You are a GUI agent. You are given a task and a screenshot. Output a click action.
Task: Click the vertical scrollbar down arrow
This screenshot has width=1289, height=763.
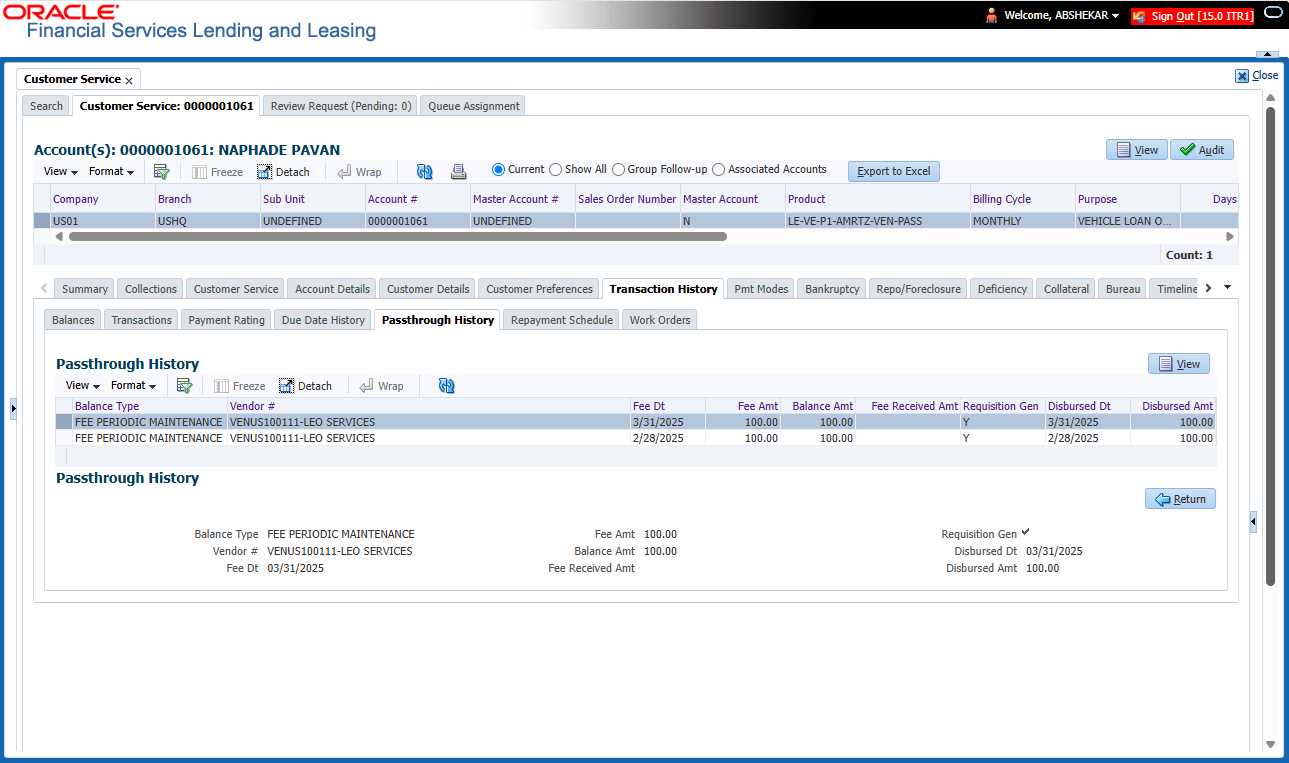1271,744
